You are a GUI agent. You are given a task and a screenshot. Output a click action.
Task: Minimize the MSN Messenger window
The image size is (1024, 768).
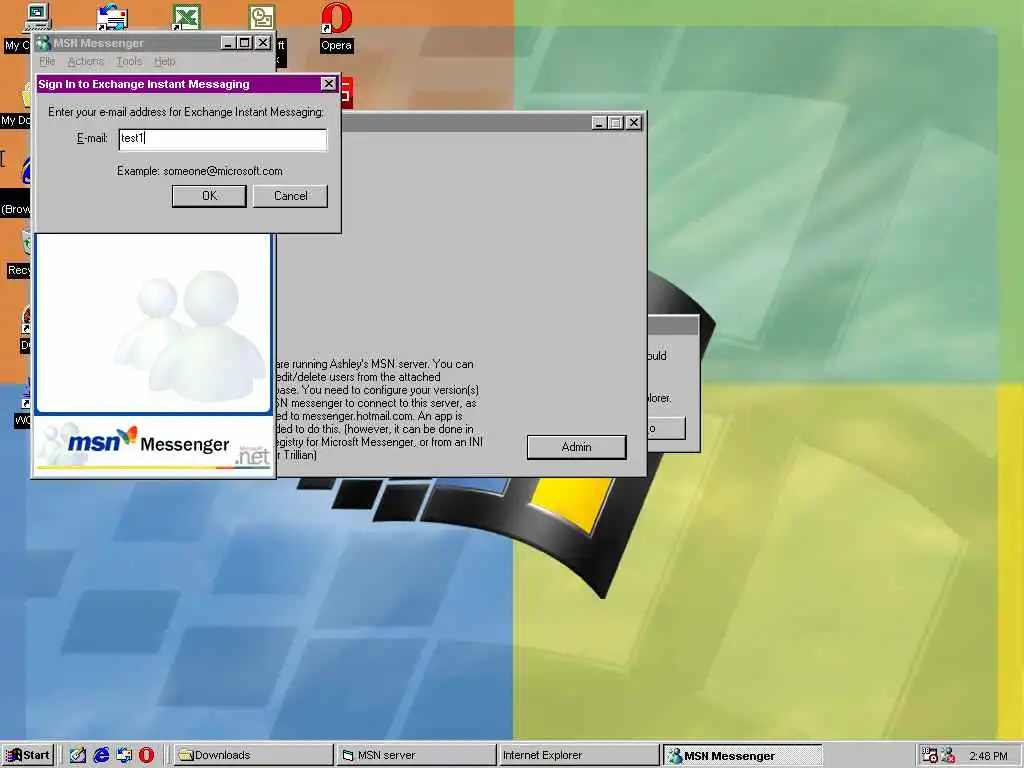(x=227, y=43)
